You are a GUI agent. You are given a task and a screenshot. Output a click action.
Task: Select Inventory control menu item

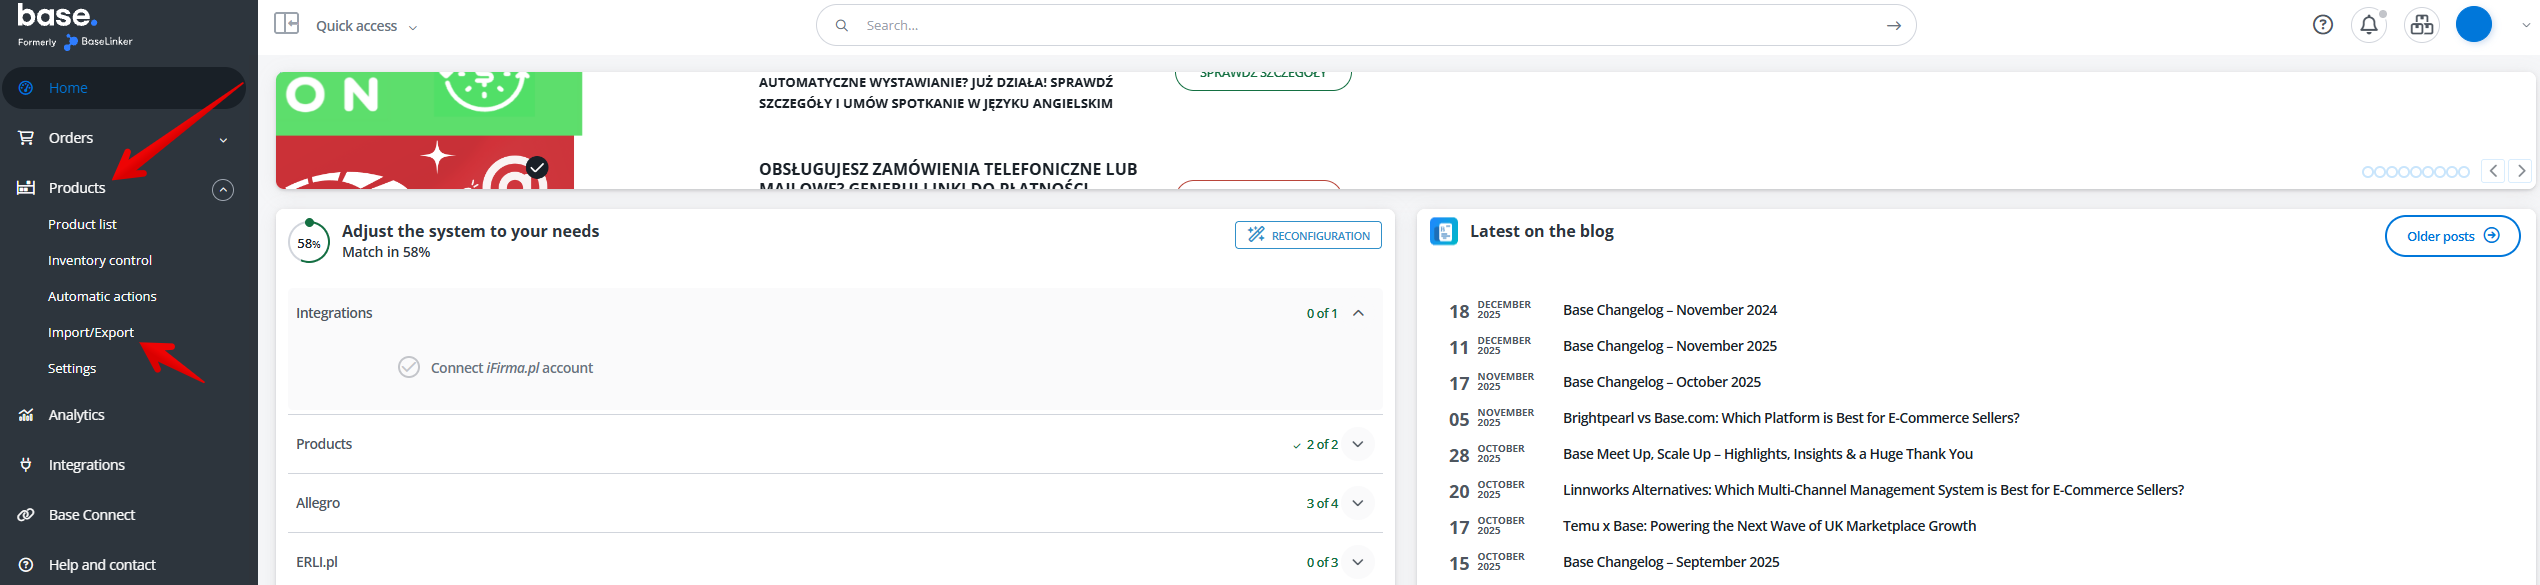tap(100, 260)
